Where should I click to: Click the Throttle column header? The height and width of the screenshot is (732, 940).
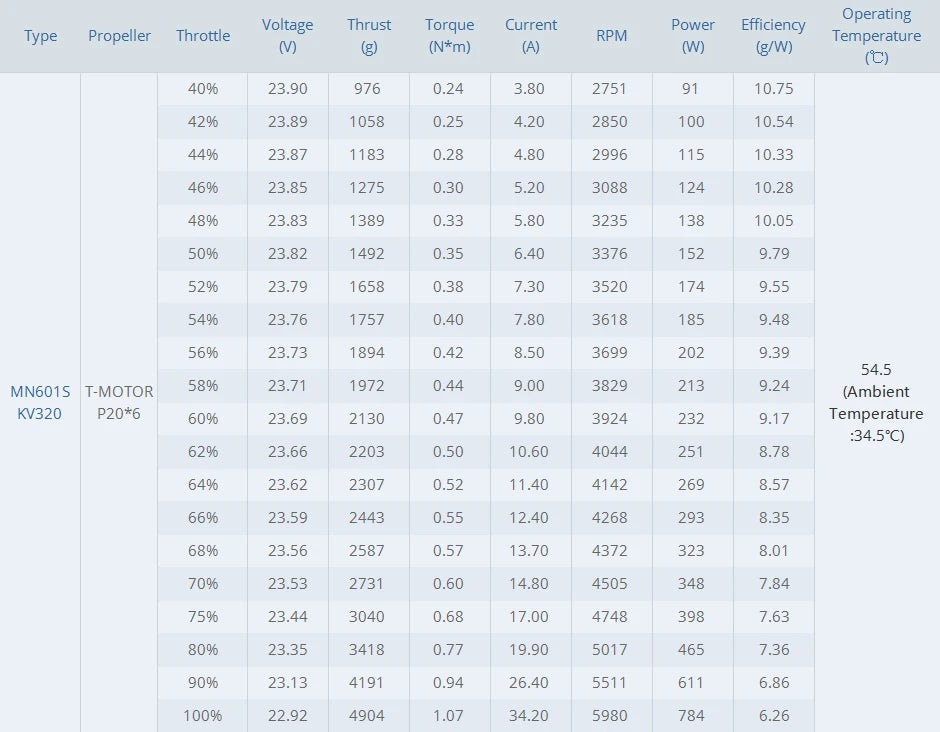pyautogui.click(x=203, y=36)
